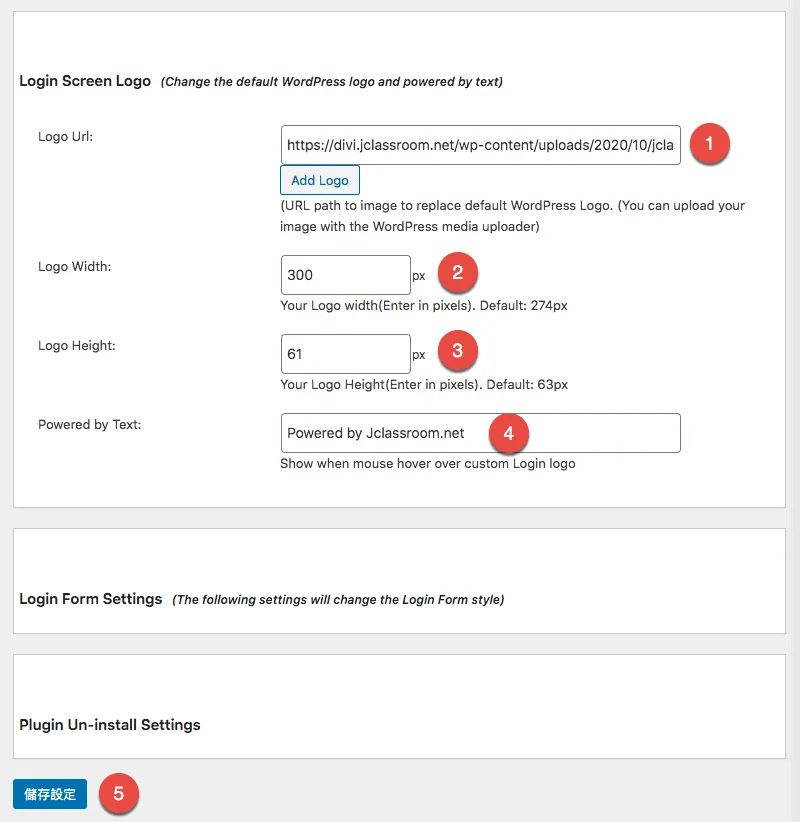Select the Logo Height input box
Image resolution: width=800 pixels, height=822 pixels.
pos(345,354)
